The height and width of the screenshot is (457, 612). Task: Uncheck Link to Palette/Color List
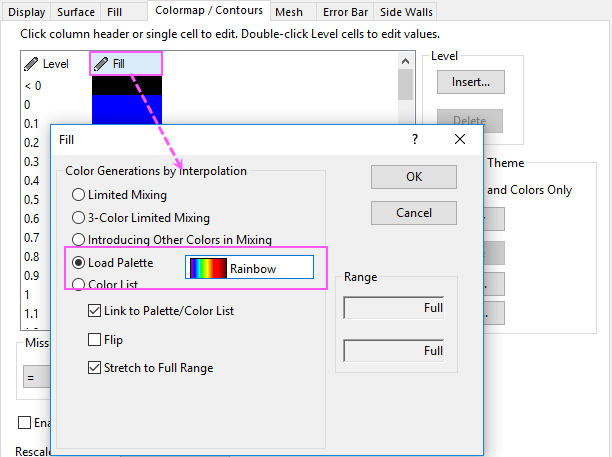(94, 311)
